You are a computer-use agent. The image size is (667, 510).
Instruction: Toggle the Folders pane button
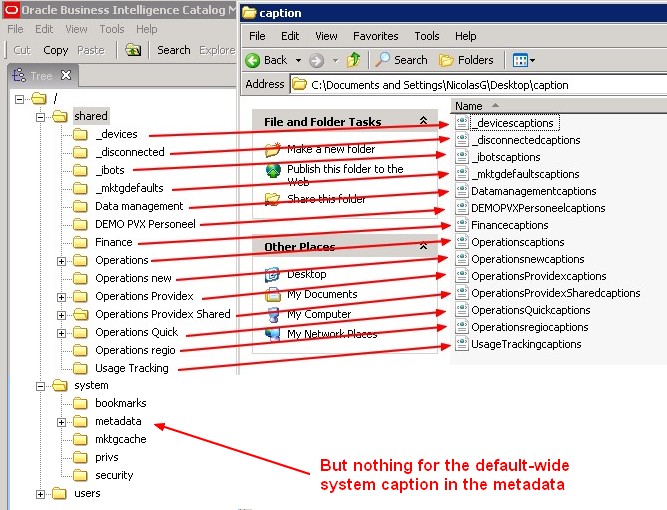tap(466, 60)
